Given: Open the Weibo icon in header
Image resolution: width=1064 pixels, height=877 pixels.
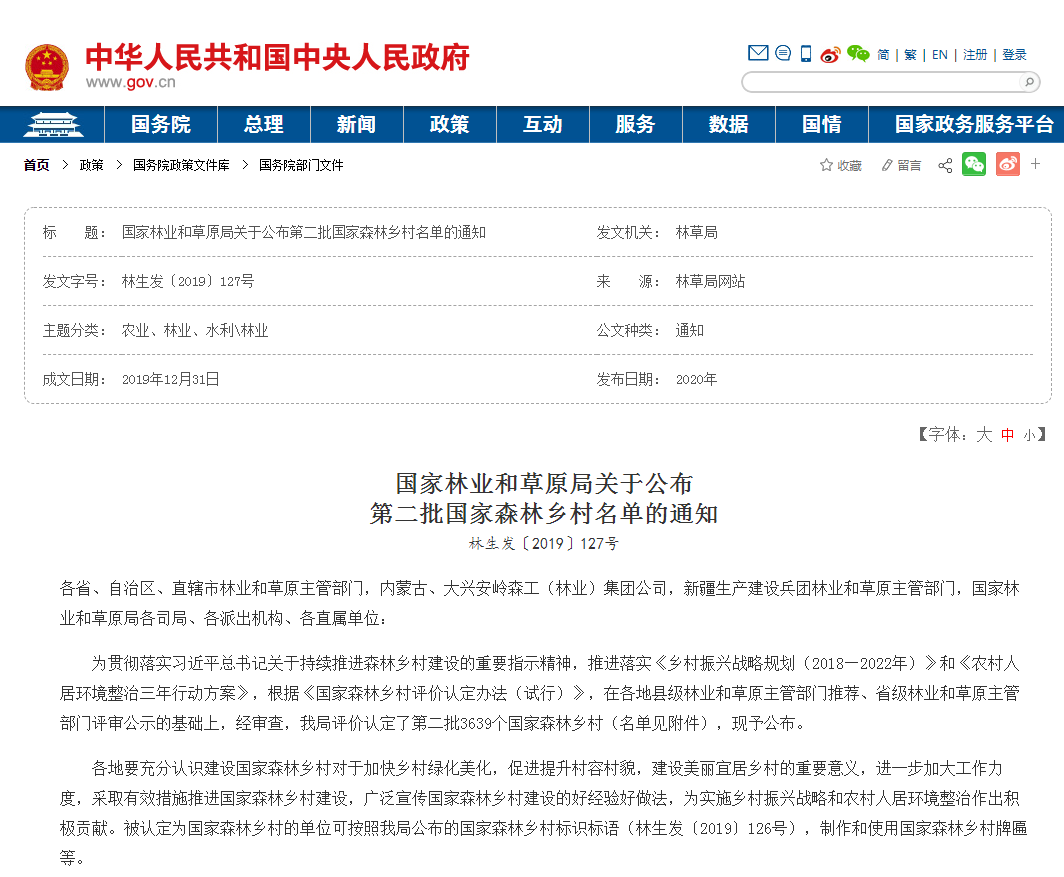Looking at the screenshot, I should (831, 54).
